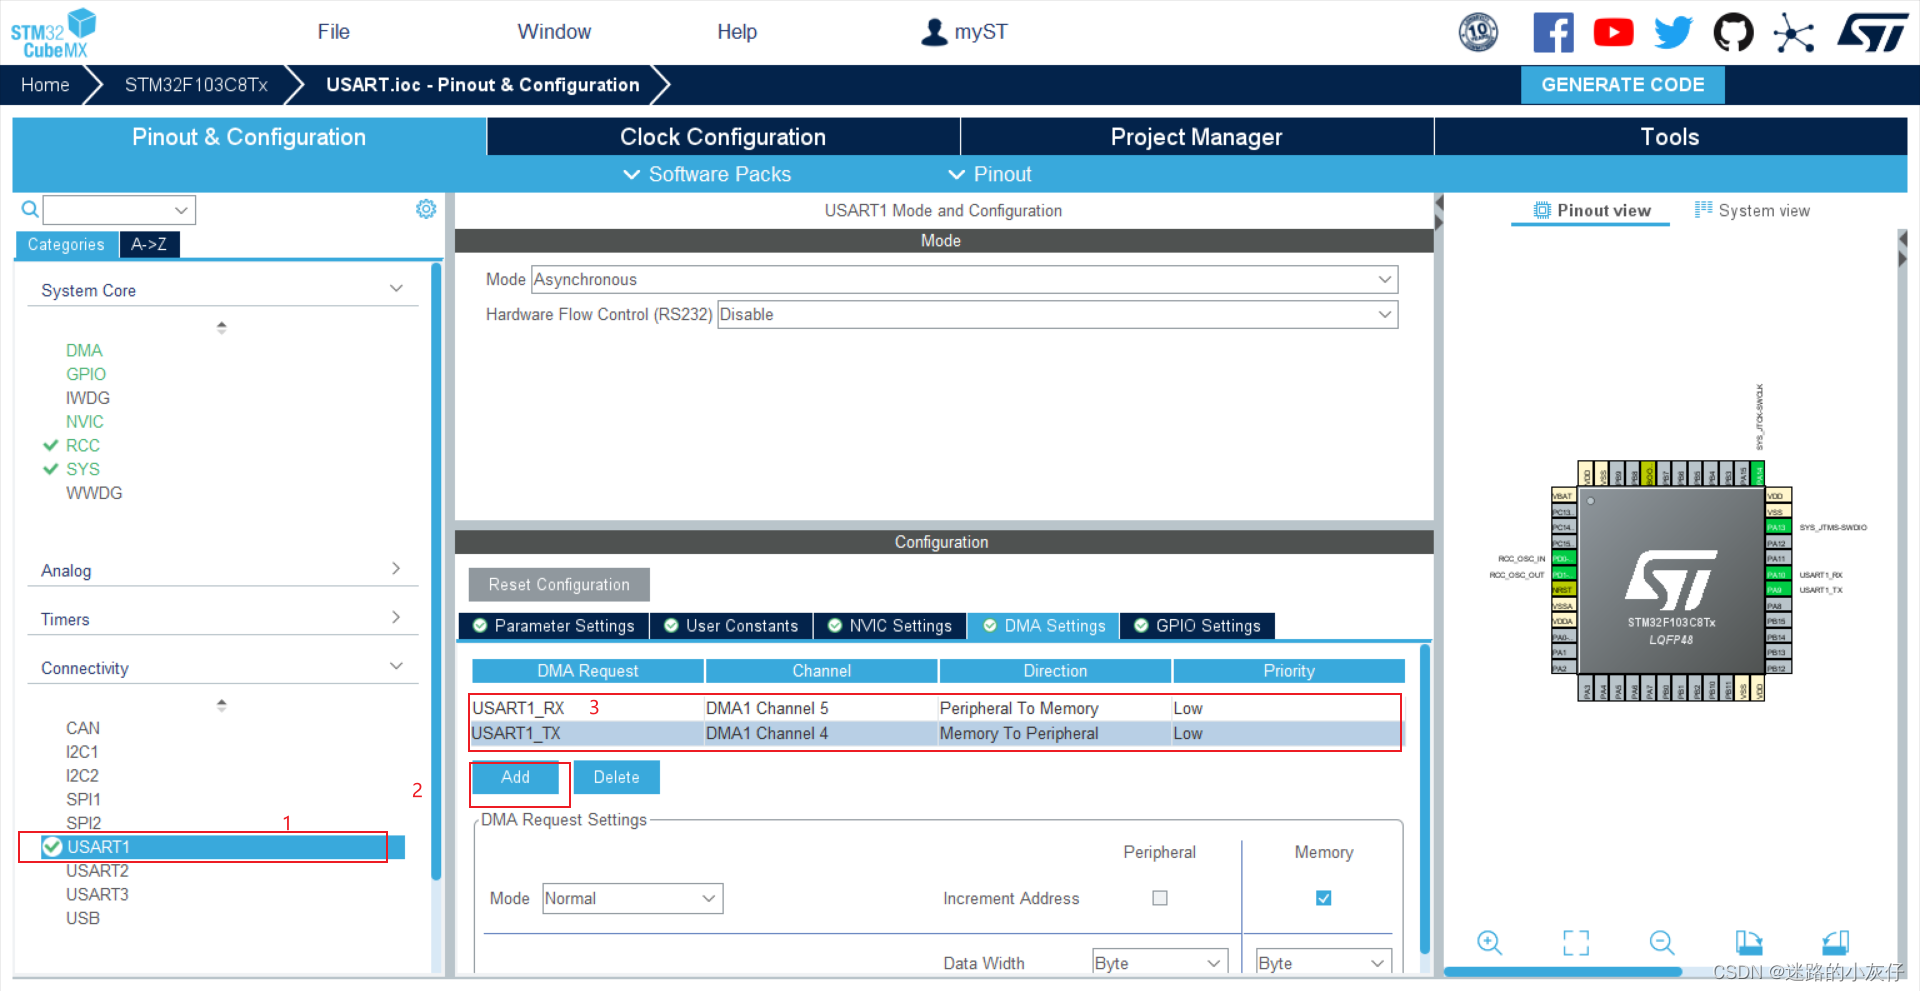The height and width of the screenshot is (991, 1920).
Task: Click the 10-year anniversary badge icon
Action: tap(1478, 32)
